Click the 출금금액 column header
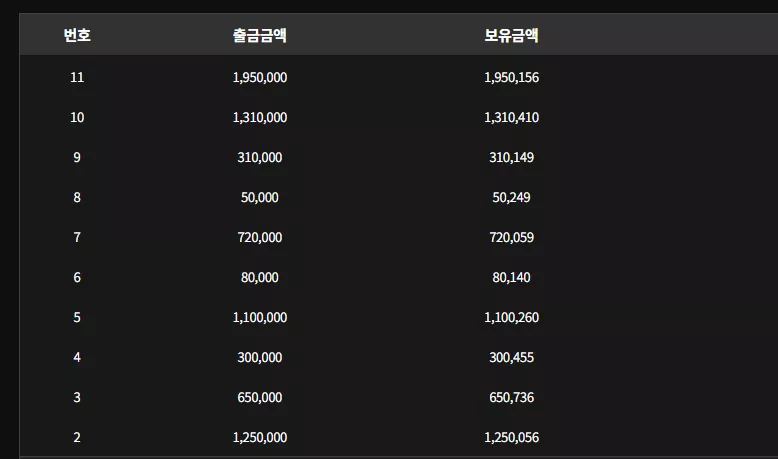Screen dimensions: 778x459 point(259,35)
